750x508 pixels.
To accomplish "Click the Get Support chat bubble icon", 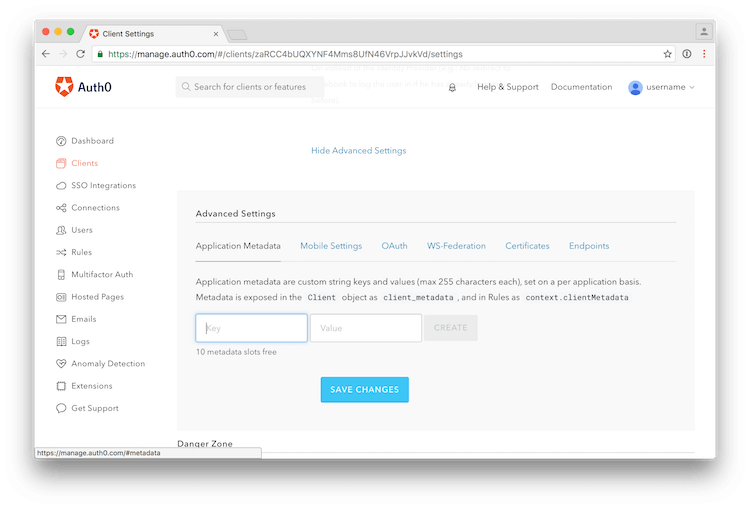I will (x=61, y=408).
